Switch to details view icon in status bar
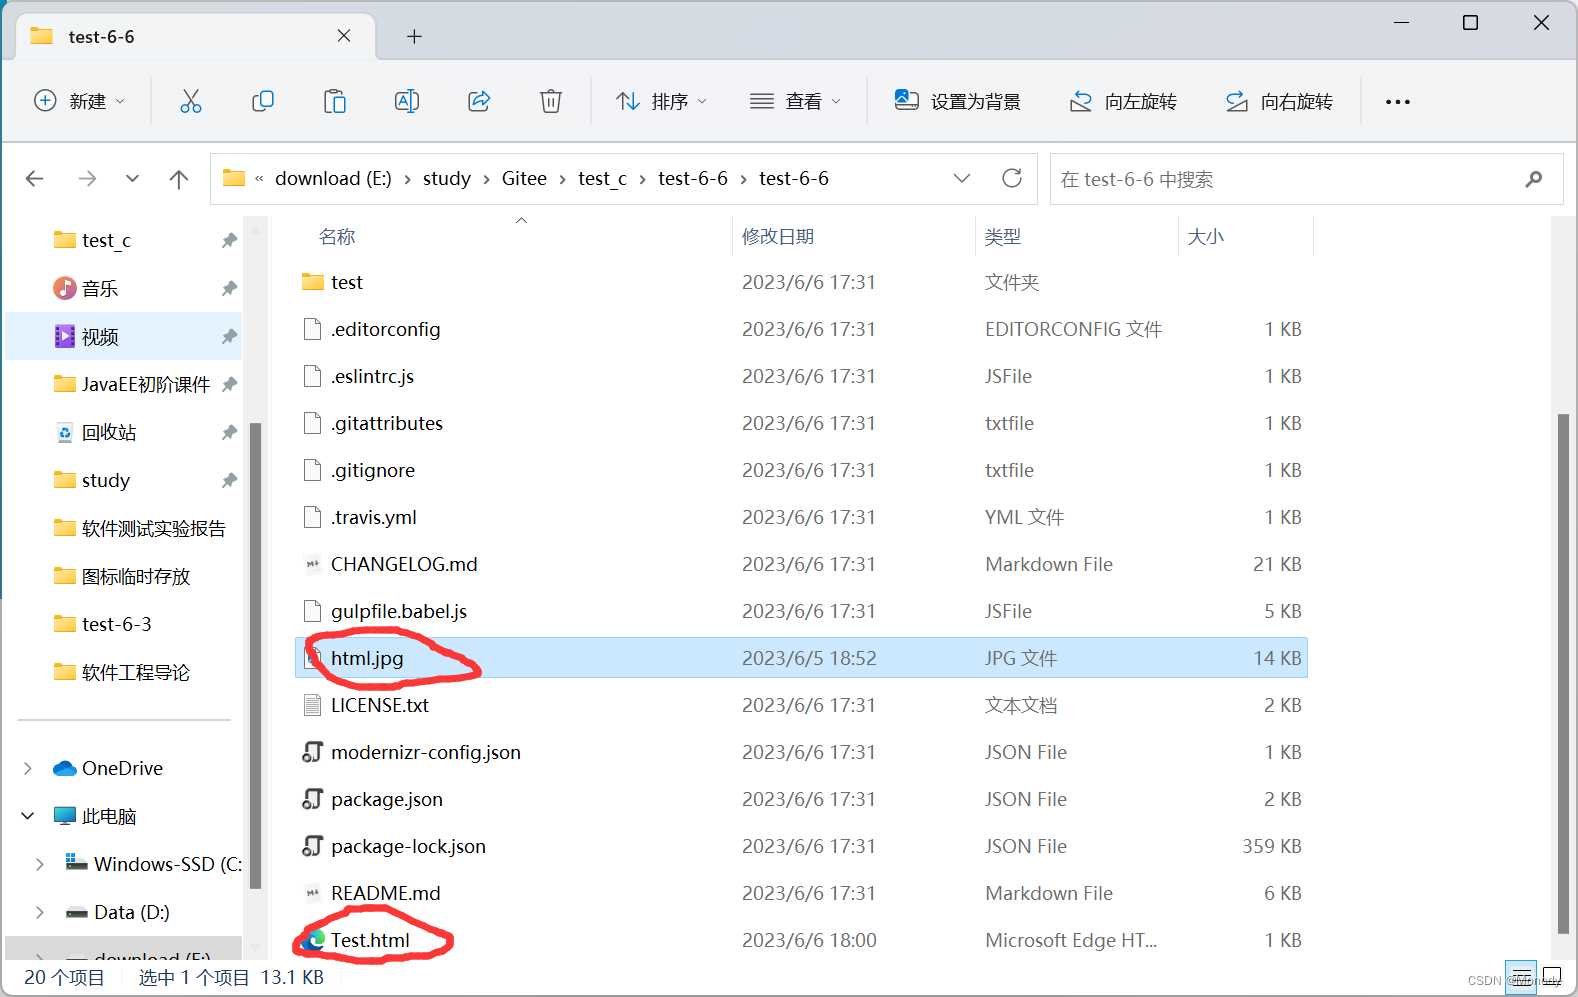The height and width of the screenshot is (997, 1578). pyautogui.click(x=1521, y=976)
